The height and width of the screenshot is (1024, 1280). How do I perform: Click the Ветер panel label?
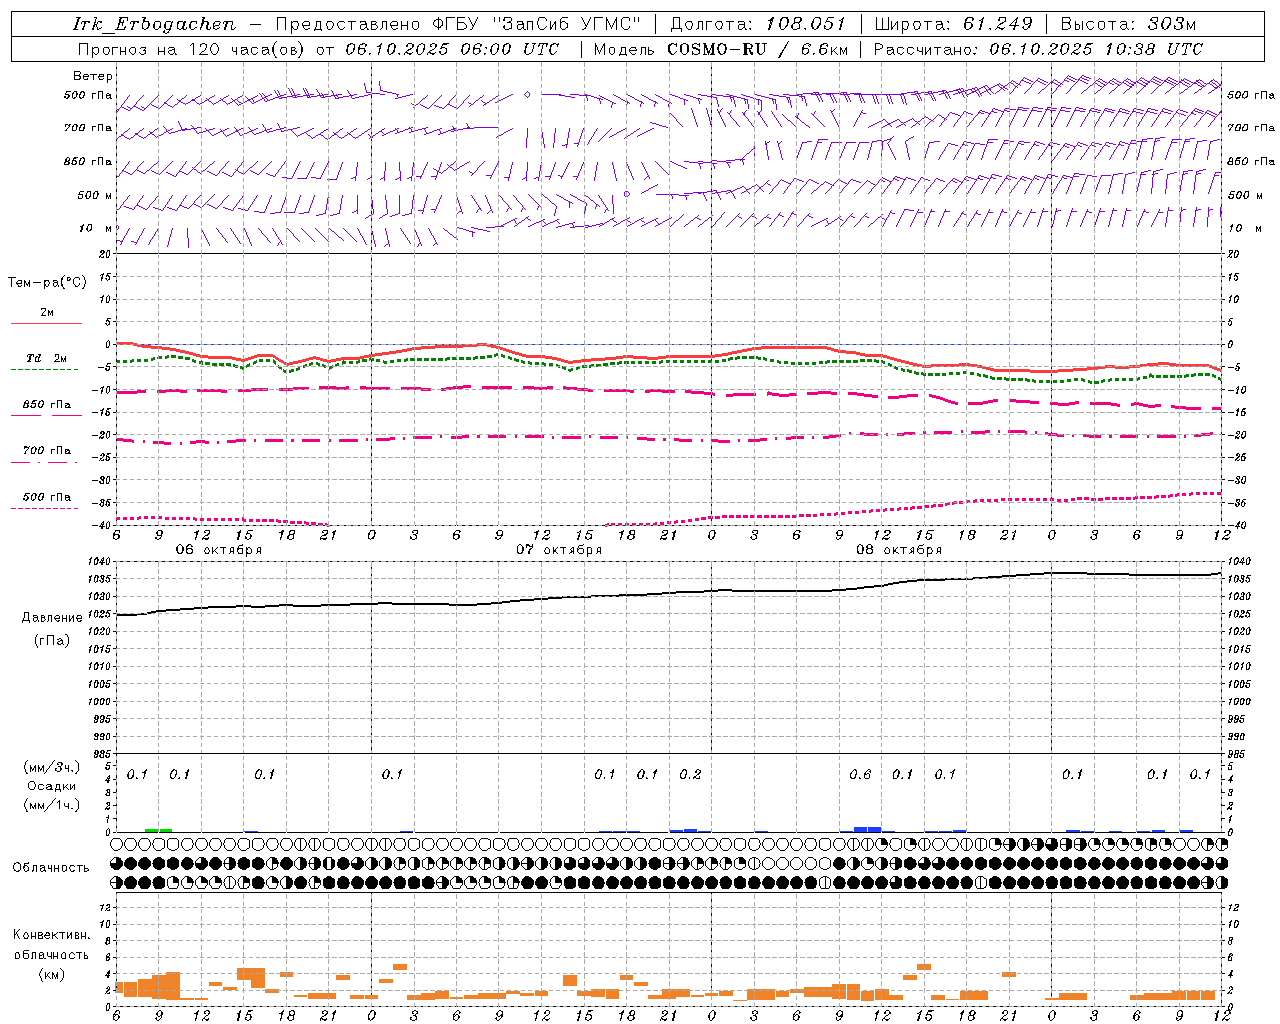coord(93,76)
